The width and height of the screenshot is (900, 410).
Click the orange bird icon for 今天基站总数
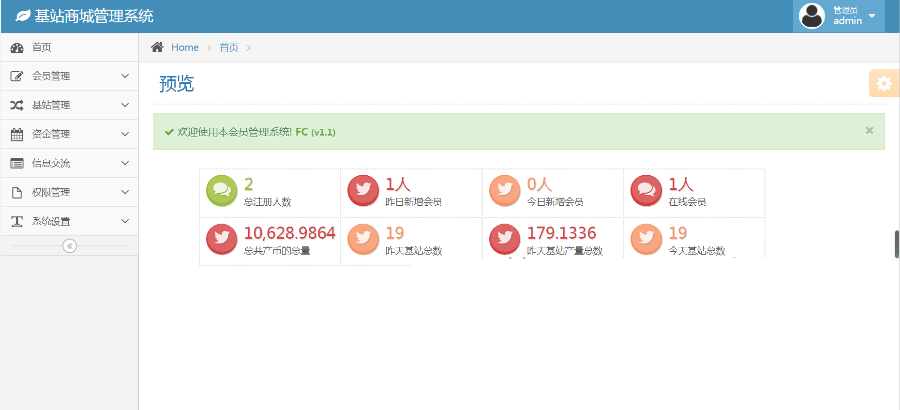[x=646, y=239]
